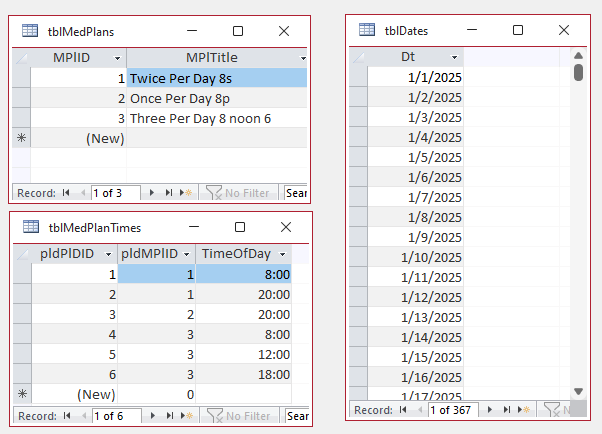Open MPlID column filter dropdown
Viewport: 602px width, 434px height.
[x=117, y=58]
